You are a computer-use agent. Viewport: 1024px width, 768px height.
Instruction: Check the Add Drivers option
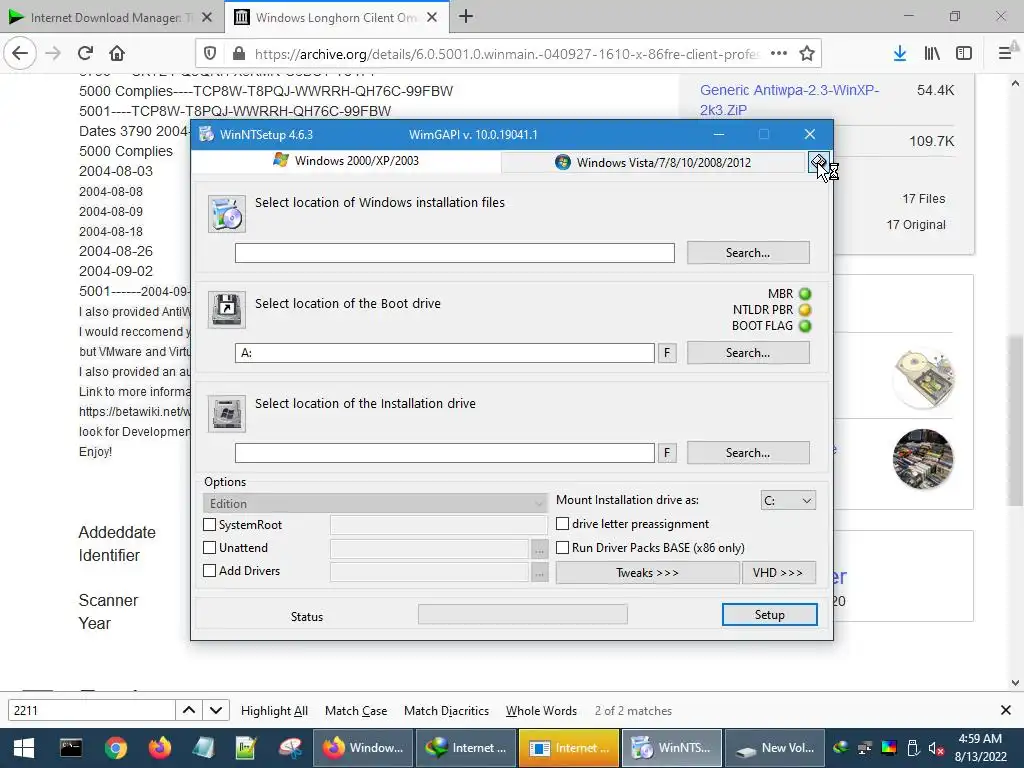210,570
